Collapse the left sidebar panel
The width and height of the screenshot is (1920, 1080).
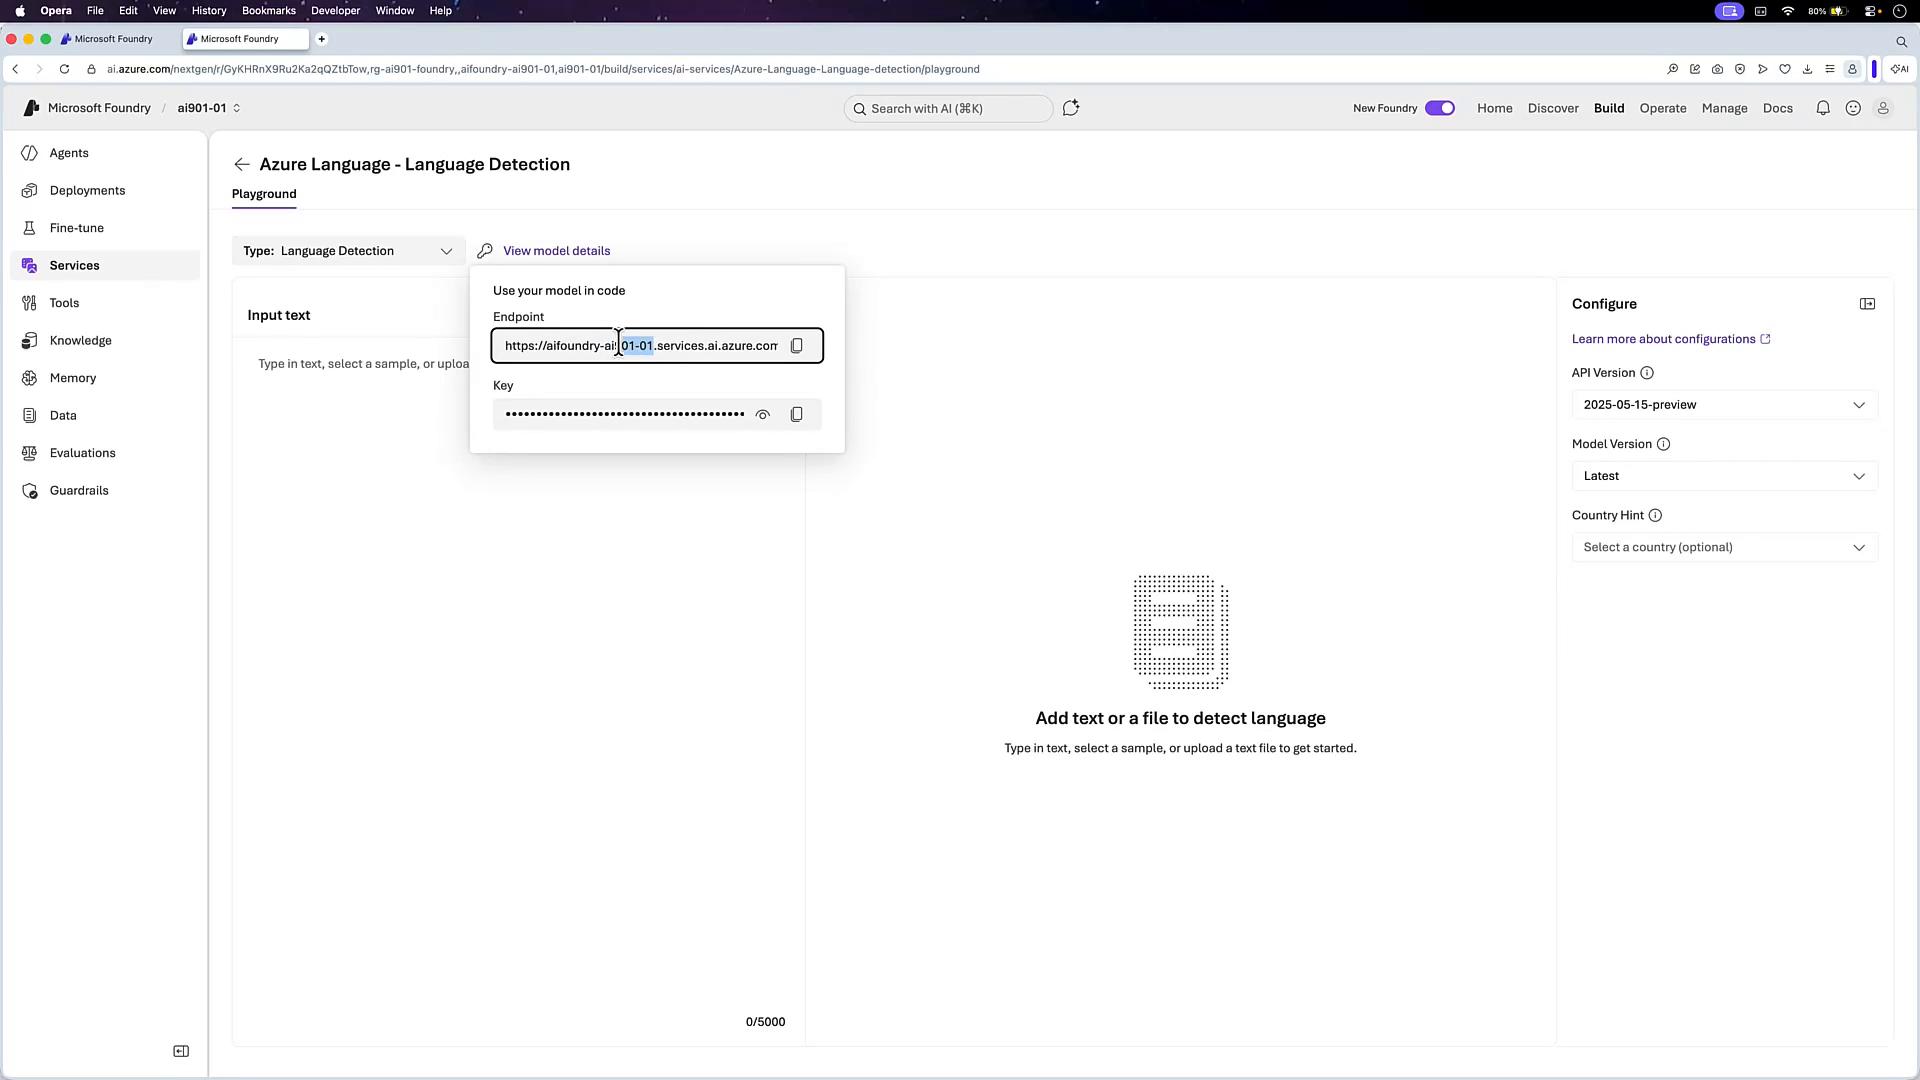(181, 1051)
